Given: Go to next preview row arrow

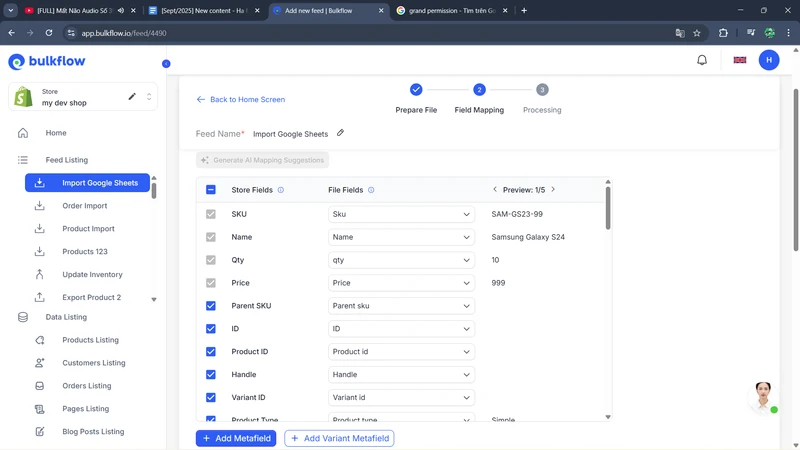Looking at the screenshot, I should coord(553,190).
